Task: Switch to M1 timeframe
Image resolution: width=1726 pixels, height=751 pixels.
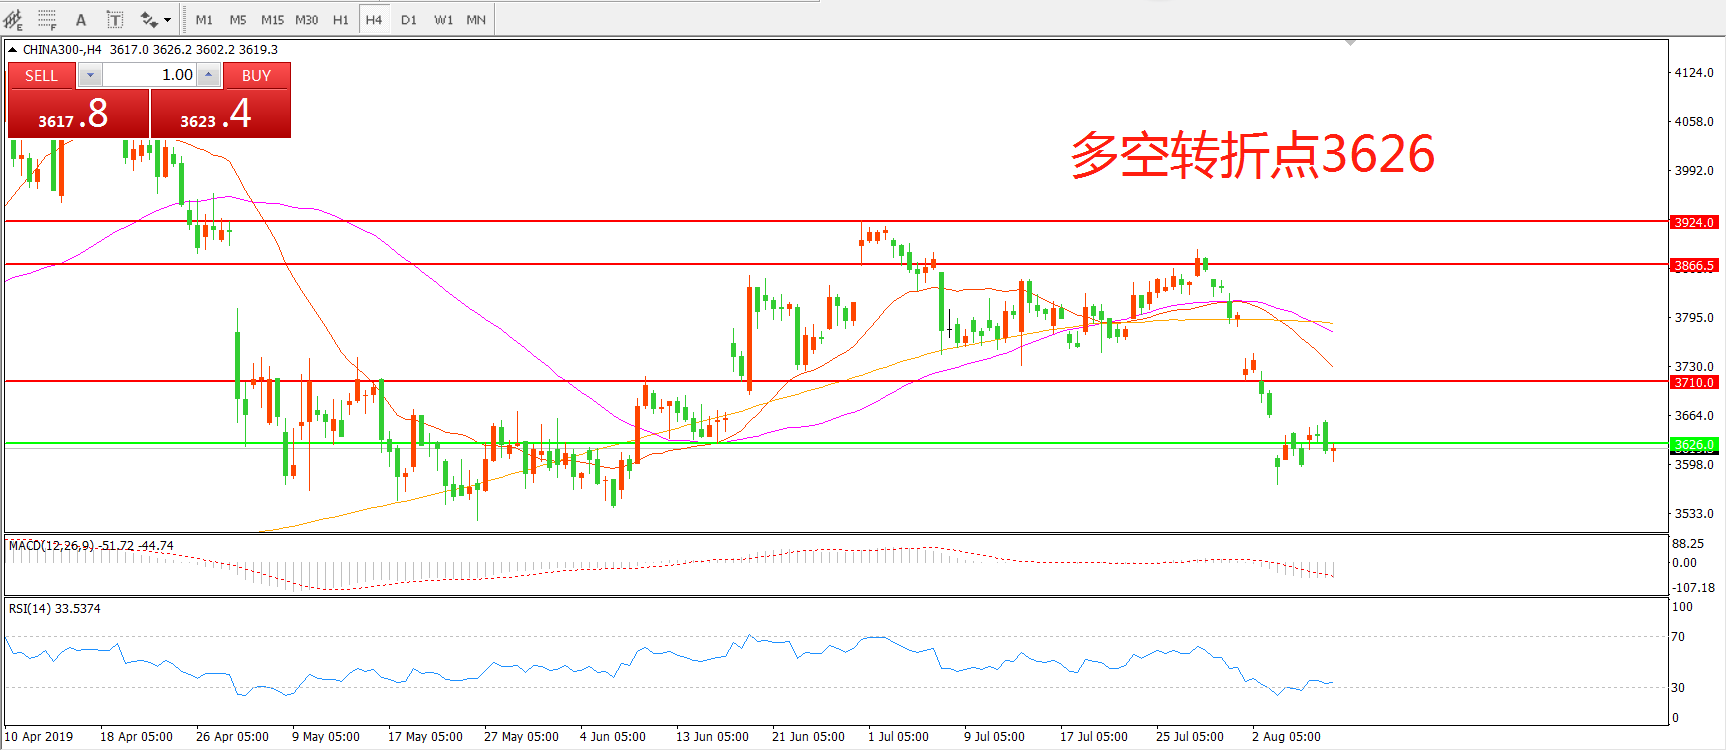Action: [x=204, y=19]
